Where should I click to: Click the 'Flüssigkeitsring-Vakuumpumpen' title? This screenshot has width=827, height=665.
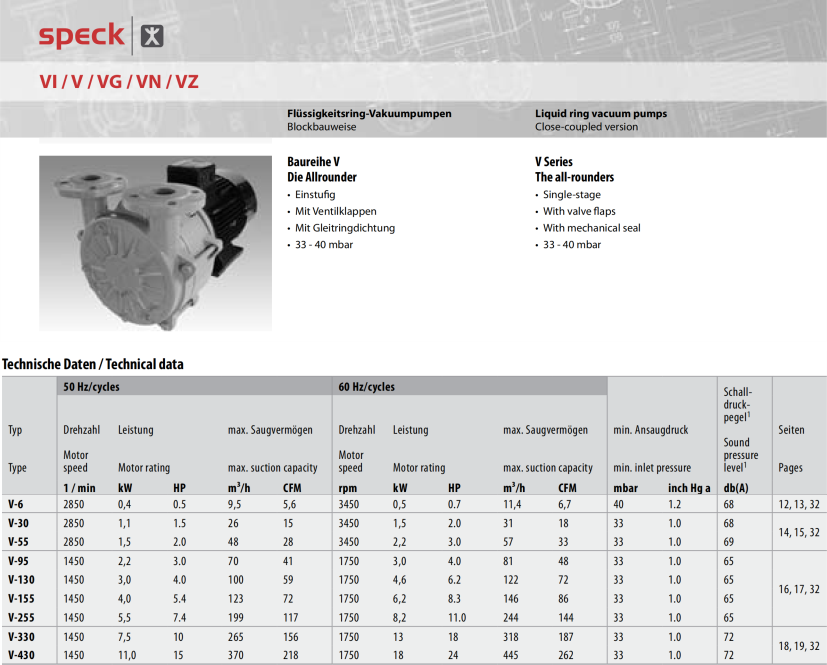click(369, 114)
